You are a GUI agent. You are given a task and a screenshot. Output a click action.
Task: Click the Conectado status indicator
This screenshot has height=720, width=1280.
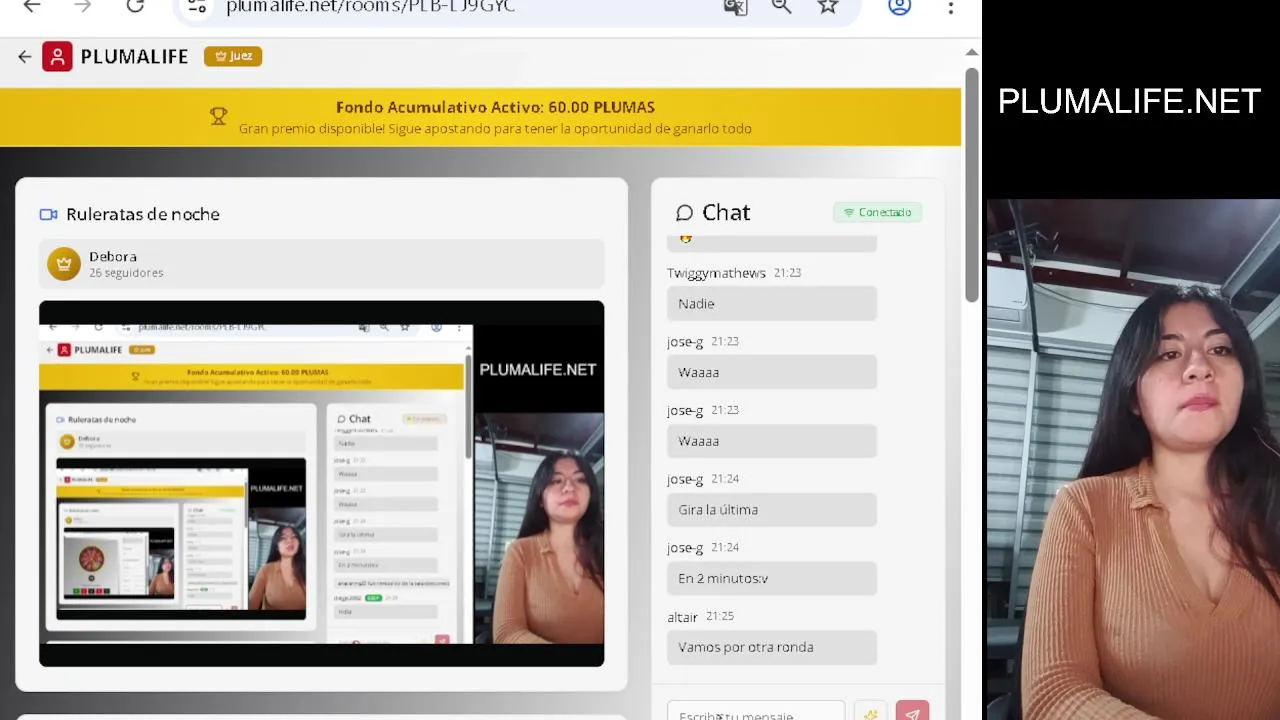pyautogui.click(x=877, y=212)
